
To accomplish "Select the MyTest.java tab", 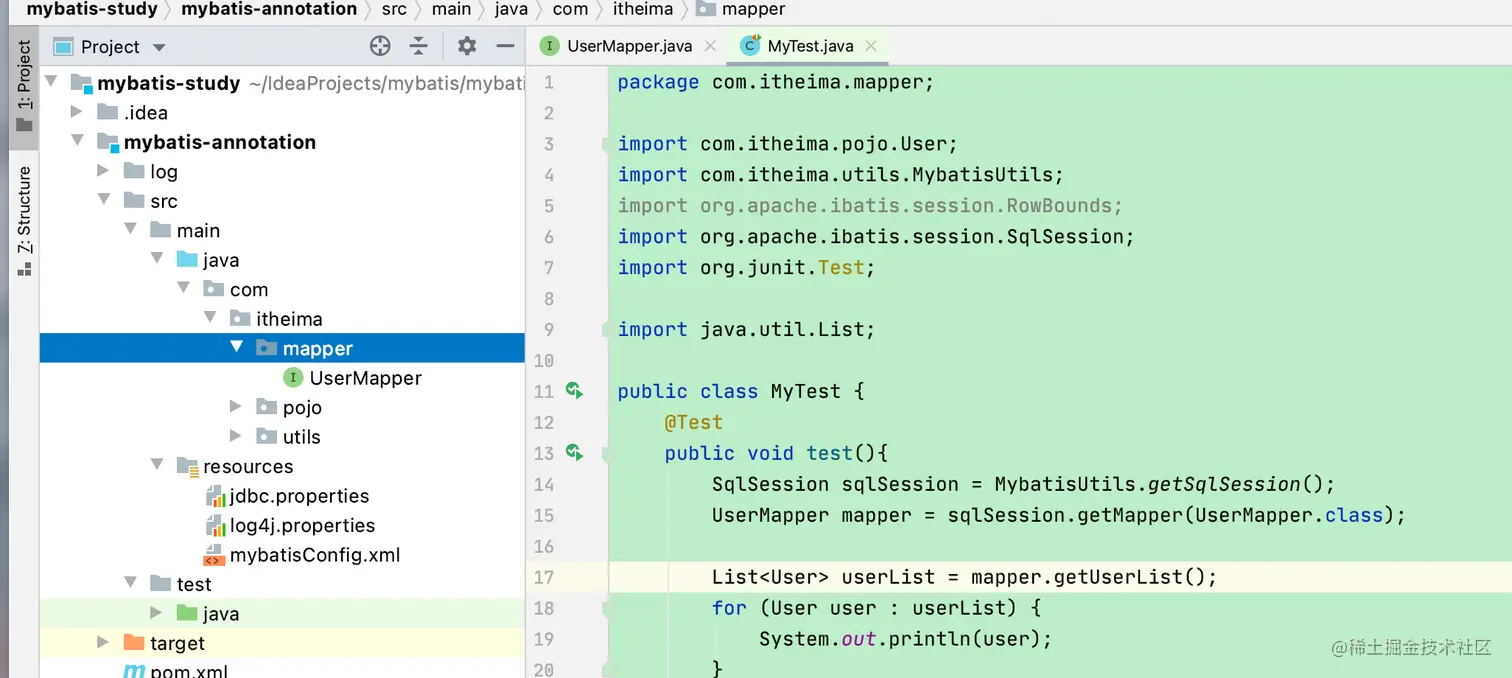I will 810,46.
